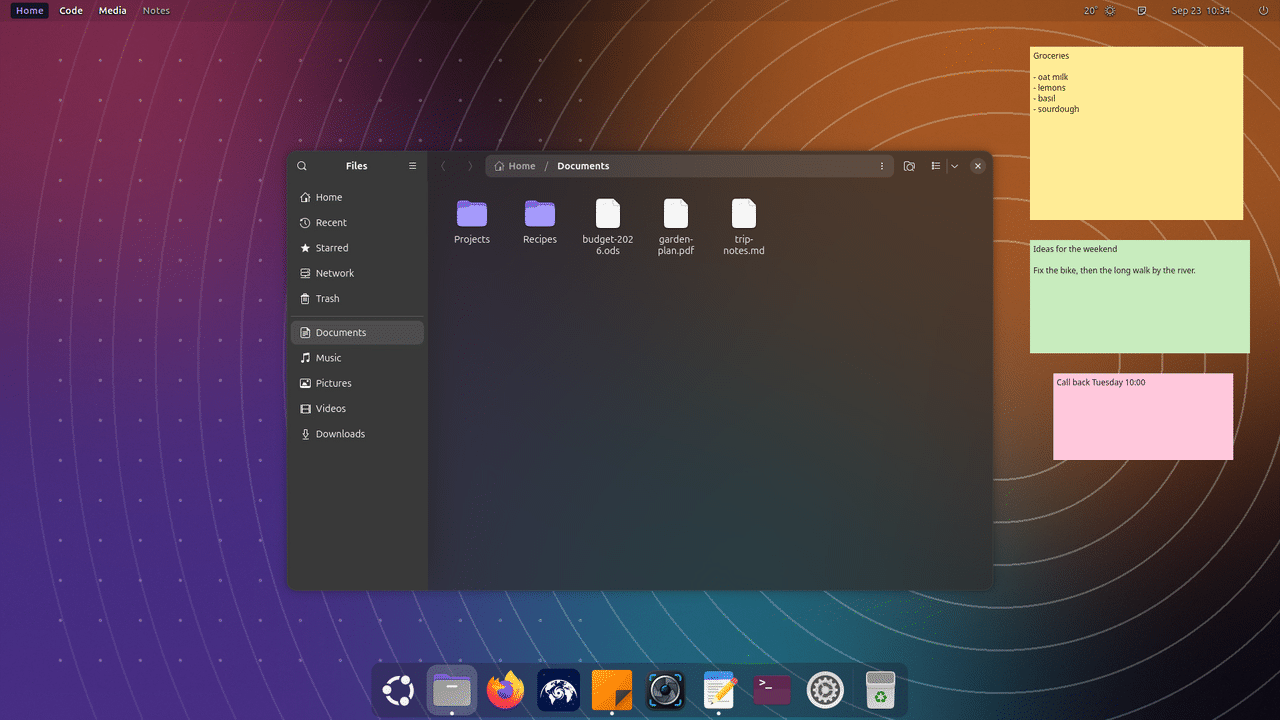Select the Recipes folder icon

[x=540, y=213]
